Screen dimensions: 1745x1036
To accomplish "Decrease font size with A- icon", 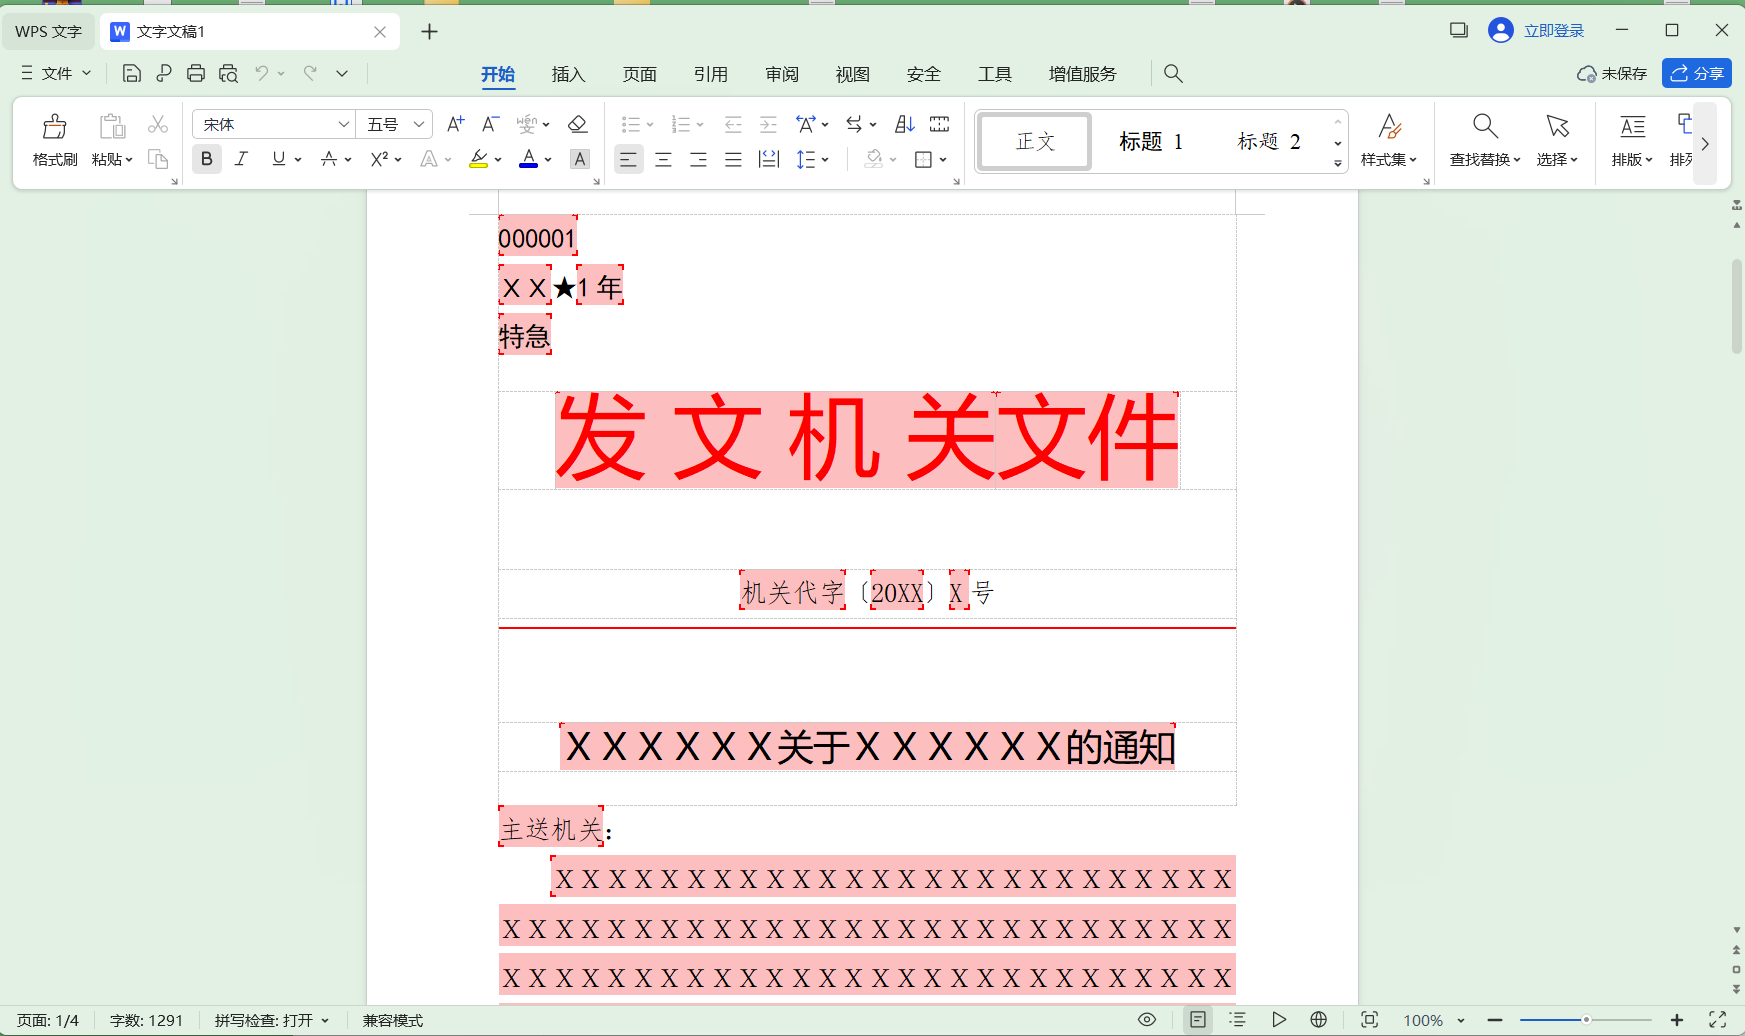I will tap(490, 124).
